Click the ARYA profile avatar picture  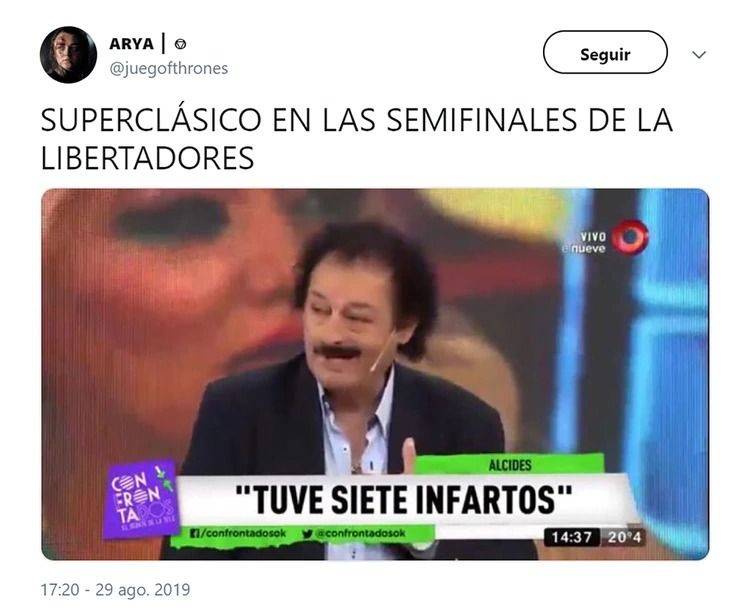[x=68, y=55]
